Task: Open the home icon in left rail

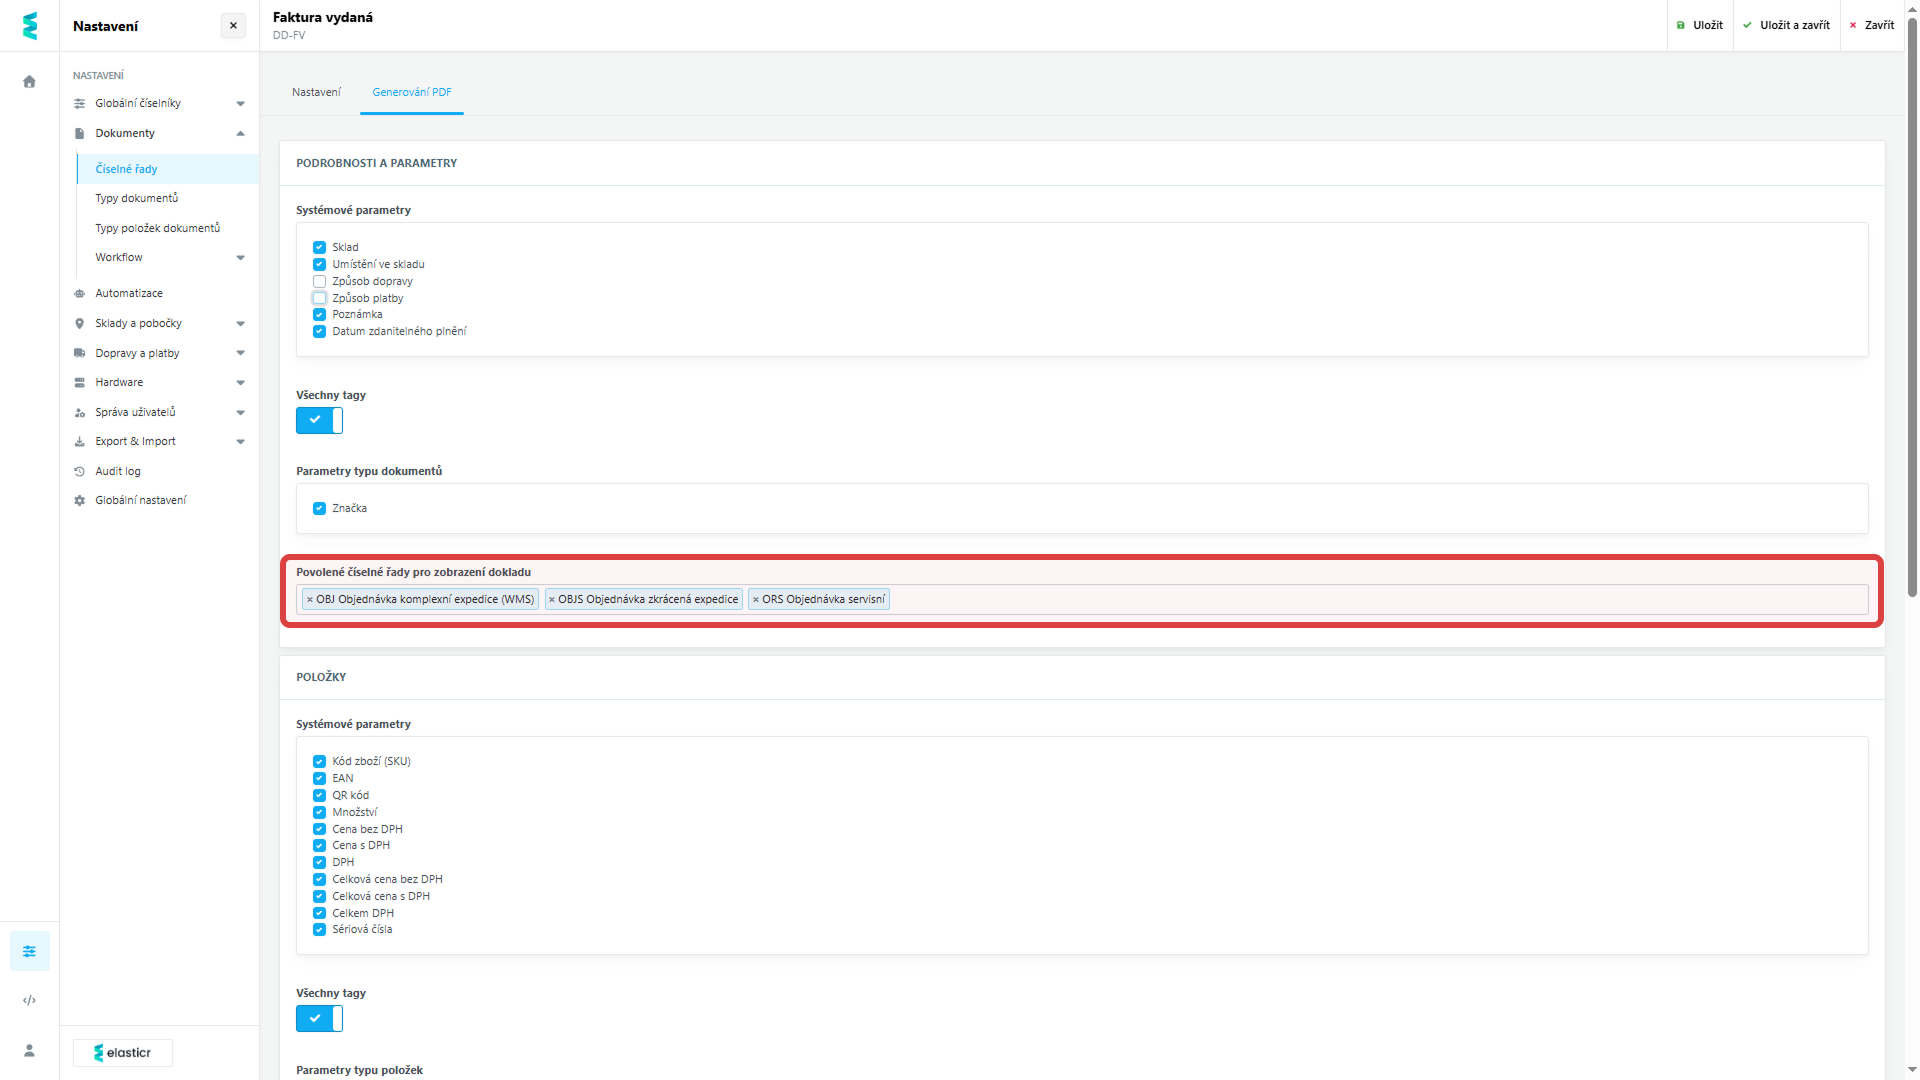Action: click(x=29, y=82)
